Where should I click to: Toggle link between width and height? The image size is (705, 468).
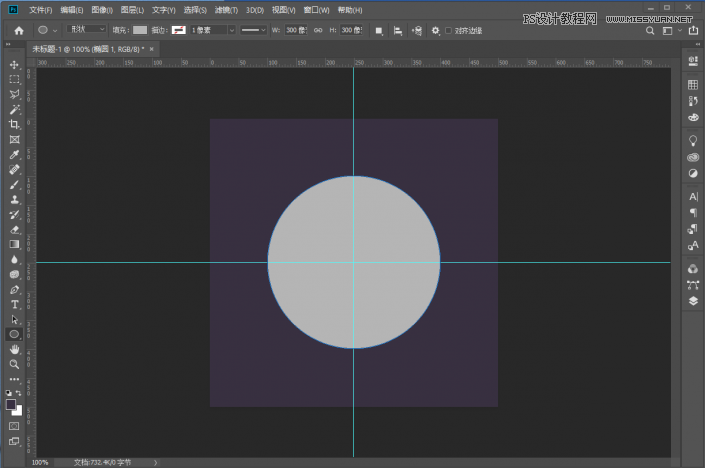click(x=318, y=30)
